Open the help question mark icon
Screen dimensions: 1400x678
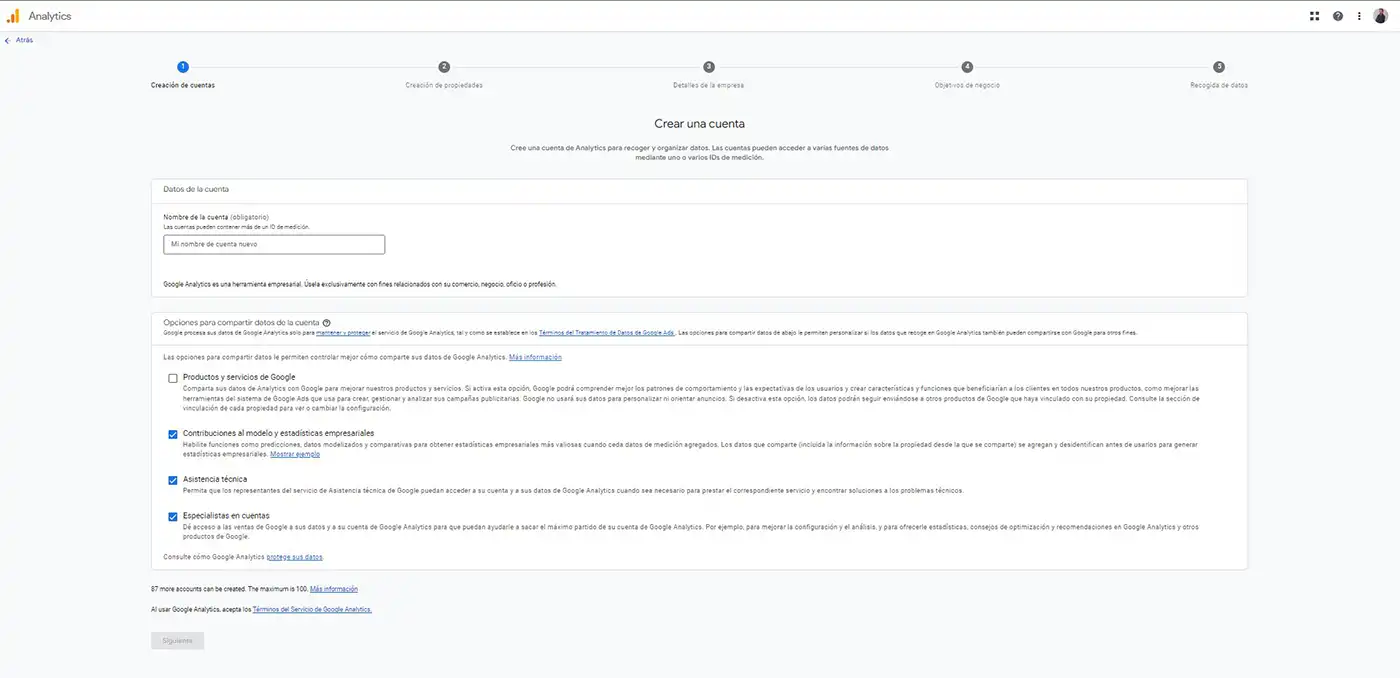click(1338, 16)
